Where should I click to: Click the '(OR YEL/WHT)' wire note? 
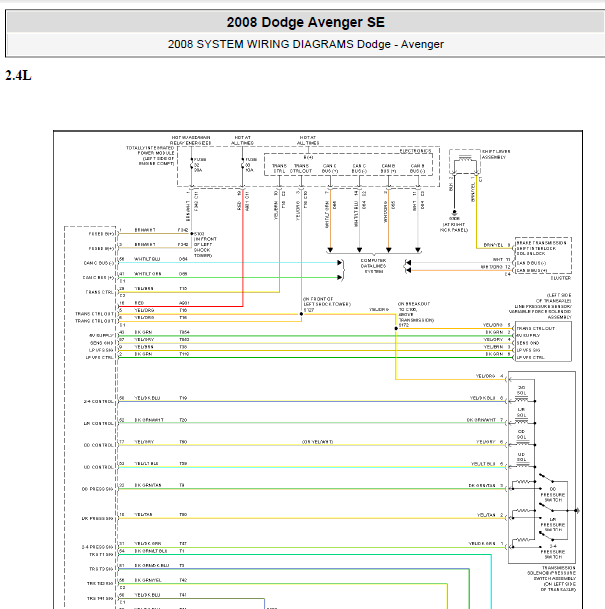[317, 442]
